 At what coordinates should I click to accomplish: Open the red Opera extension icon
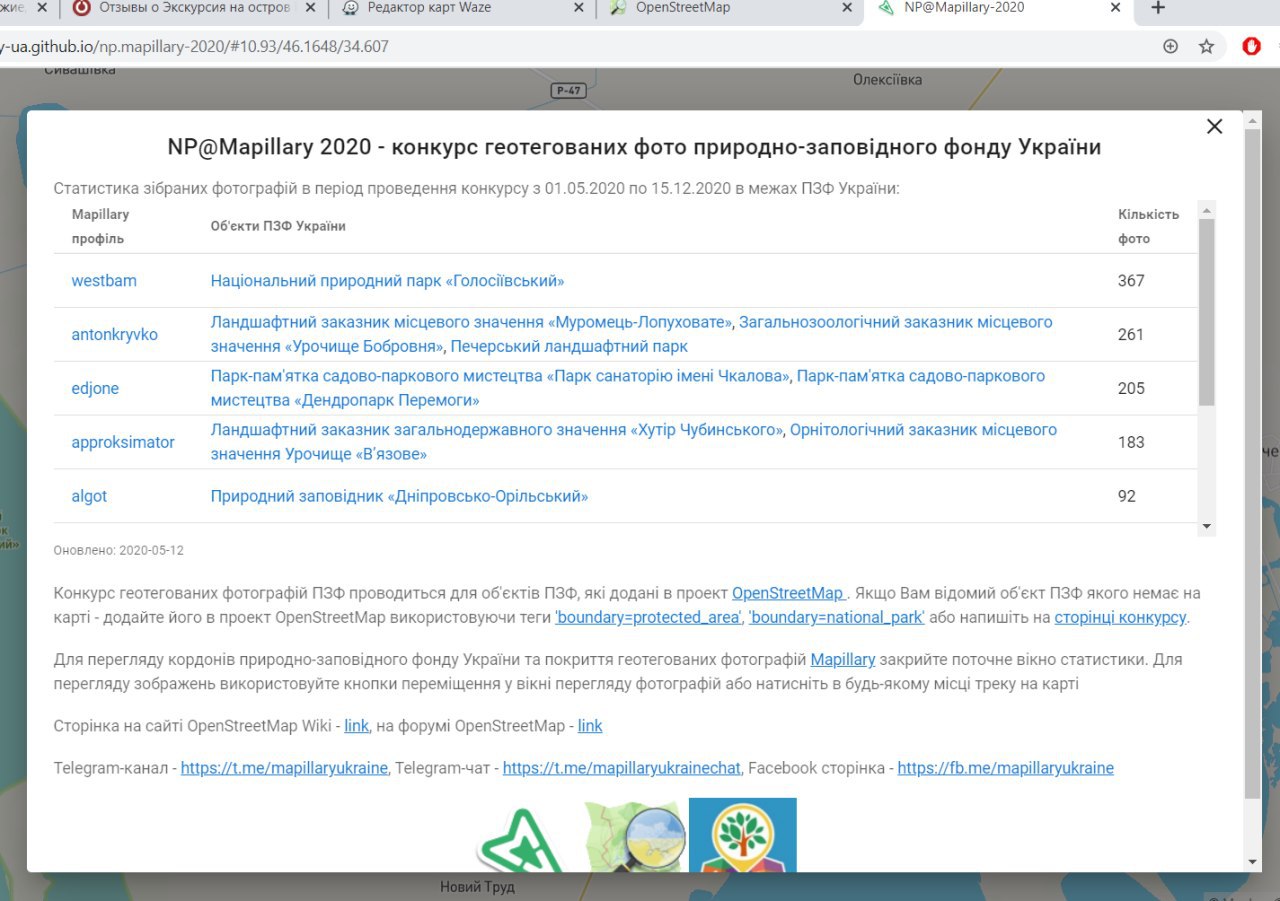(1251, 46)
